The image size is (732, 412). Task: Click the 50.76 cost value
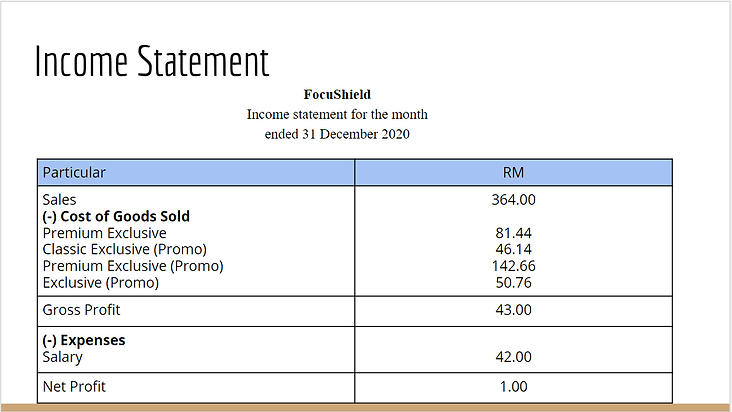(x=514, y=283)
